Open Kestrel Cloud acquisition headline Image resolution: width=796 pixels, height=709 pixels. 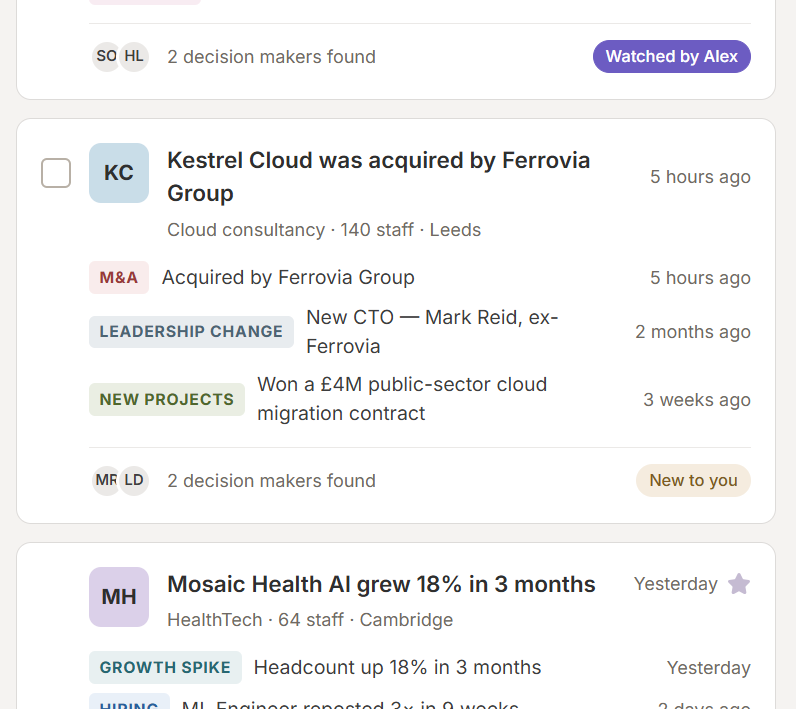coord(379,177)
